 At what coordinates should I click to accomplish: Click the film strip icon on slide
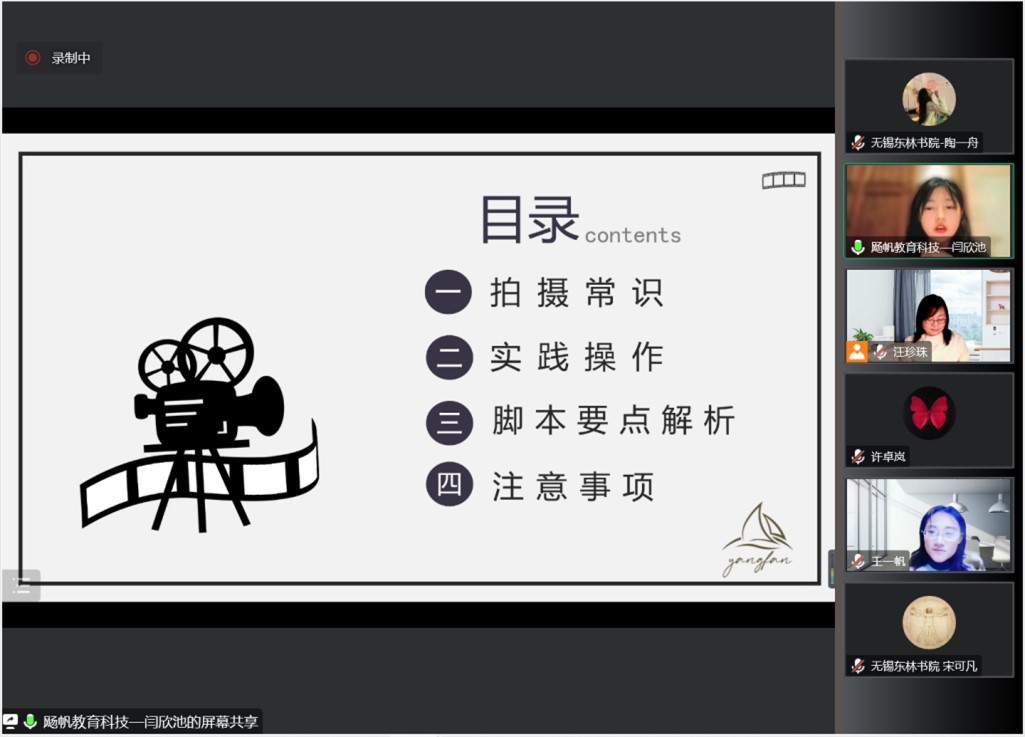(x=783, y=180)
